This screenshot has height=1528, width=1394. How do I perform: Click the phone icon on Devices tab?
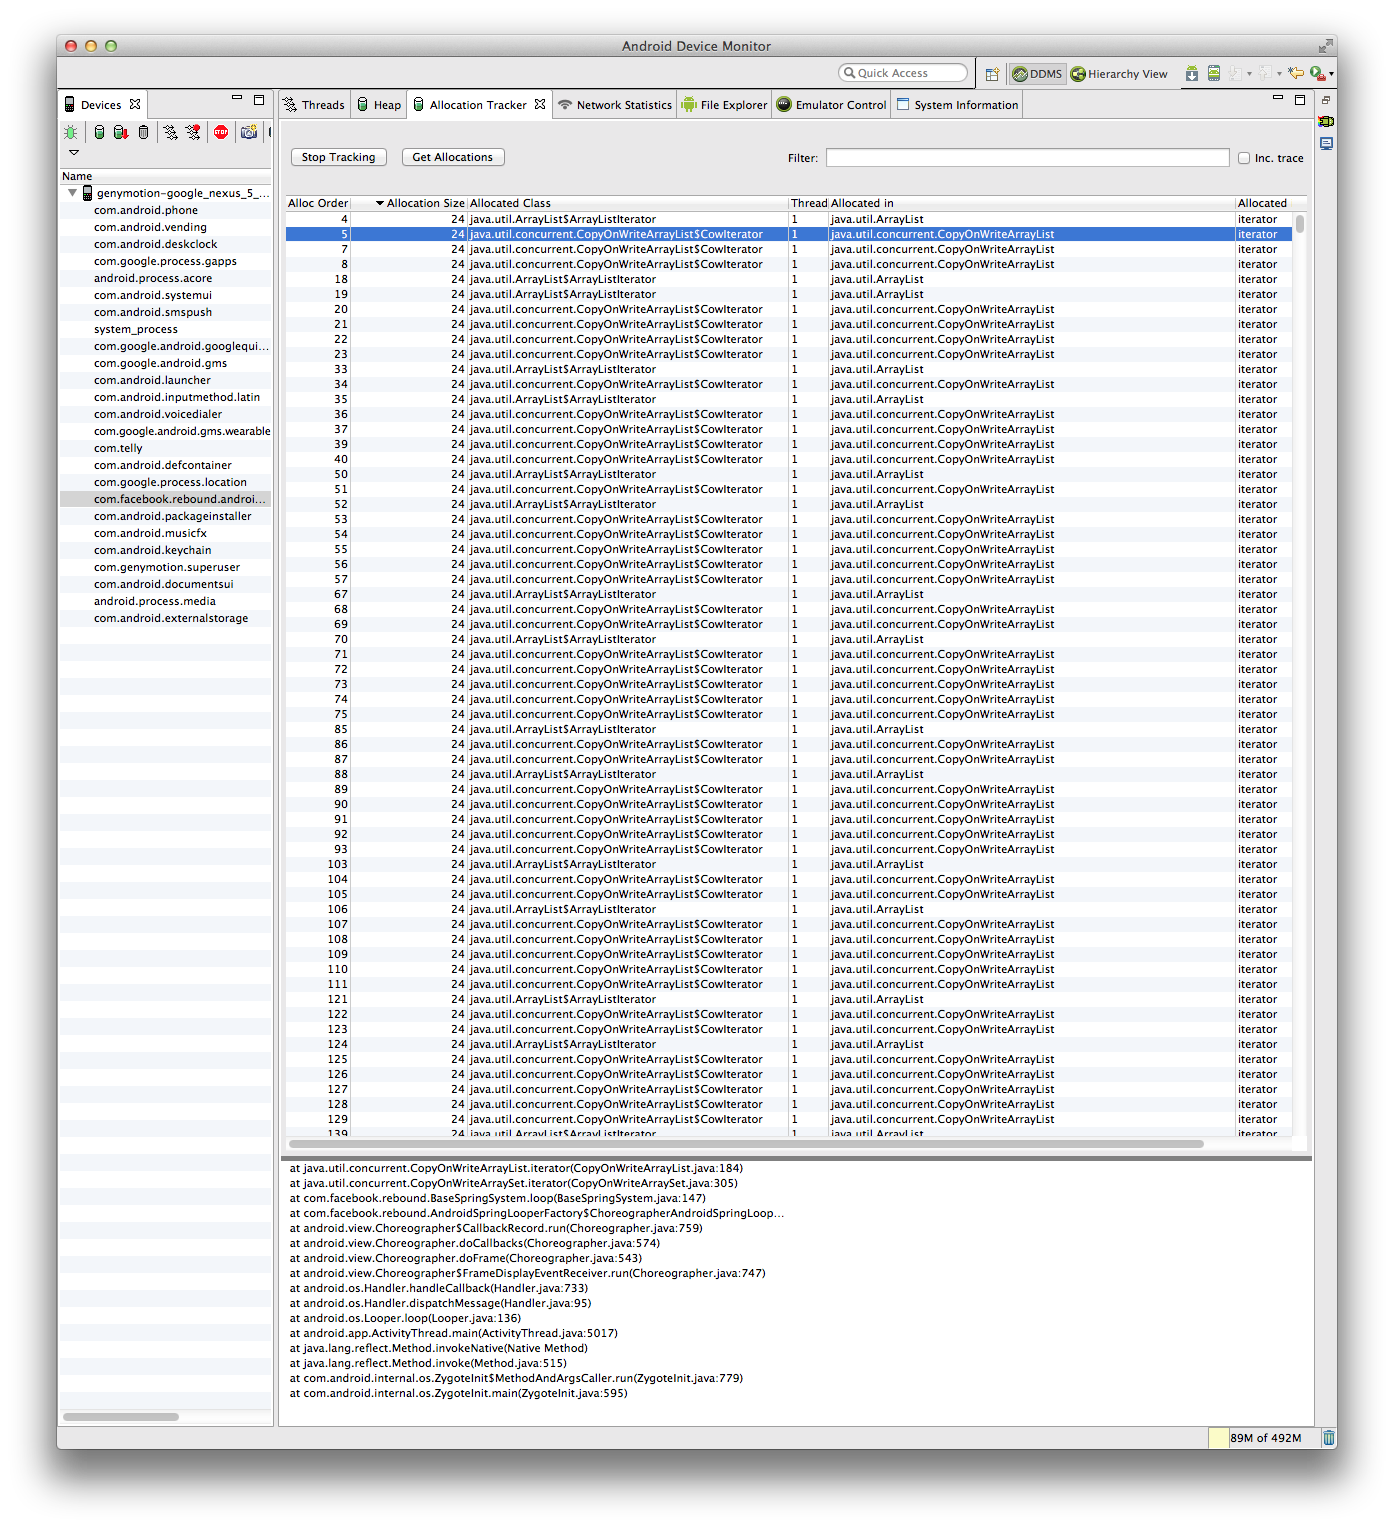pyautogui.click(x=69, y=104)
